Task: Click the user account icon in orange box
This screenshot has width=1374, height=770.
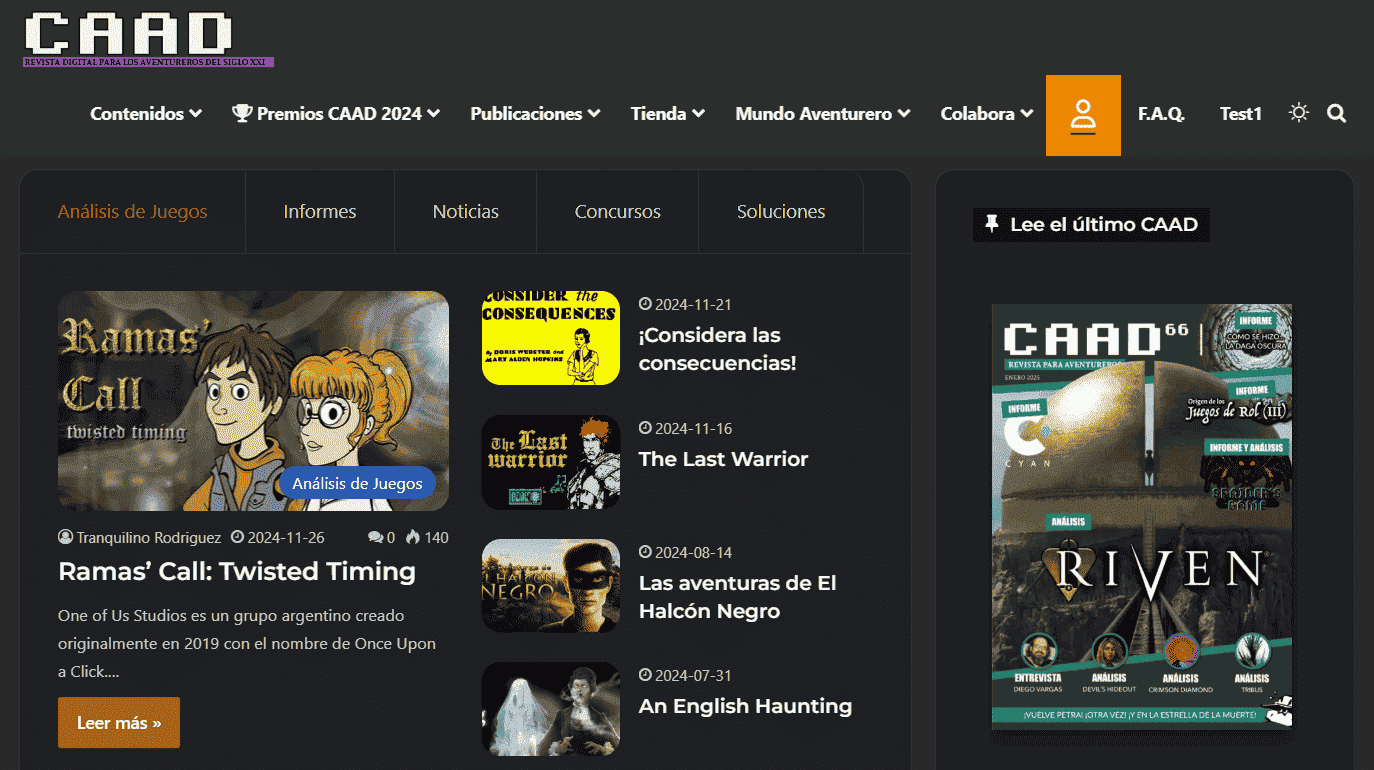Action: click(x=1083, y=116)
